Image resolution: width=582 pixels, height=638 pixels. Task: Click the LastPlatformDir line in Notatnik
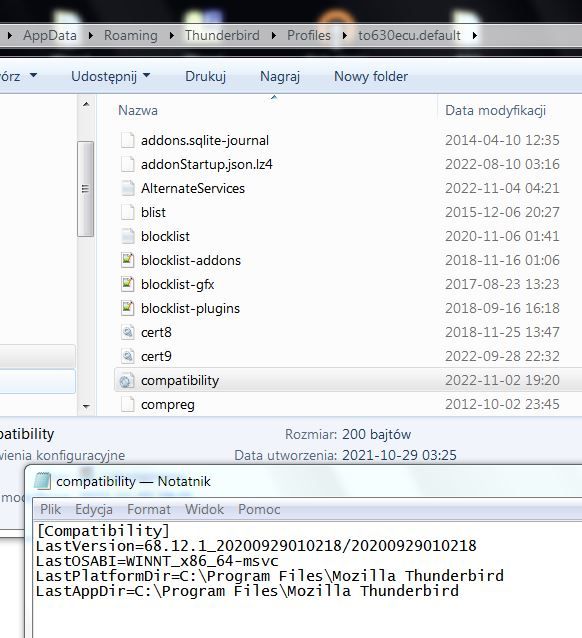pos(270,576)
